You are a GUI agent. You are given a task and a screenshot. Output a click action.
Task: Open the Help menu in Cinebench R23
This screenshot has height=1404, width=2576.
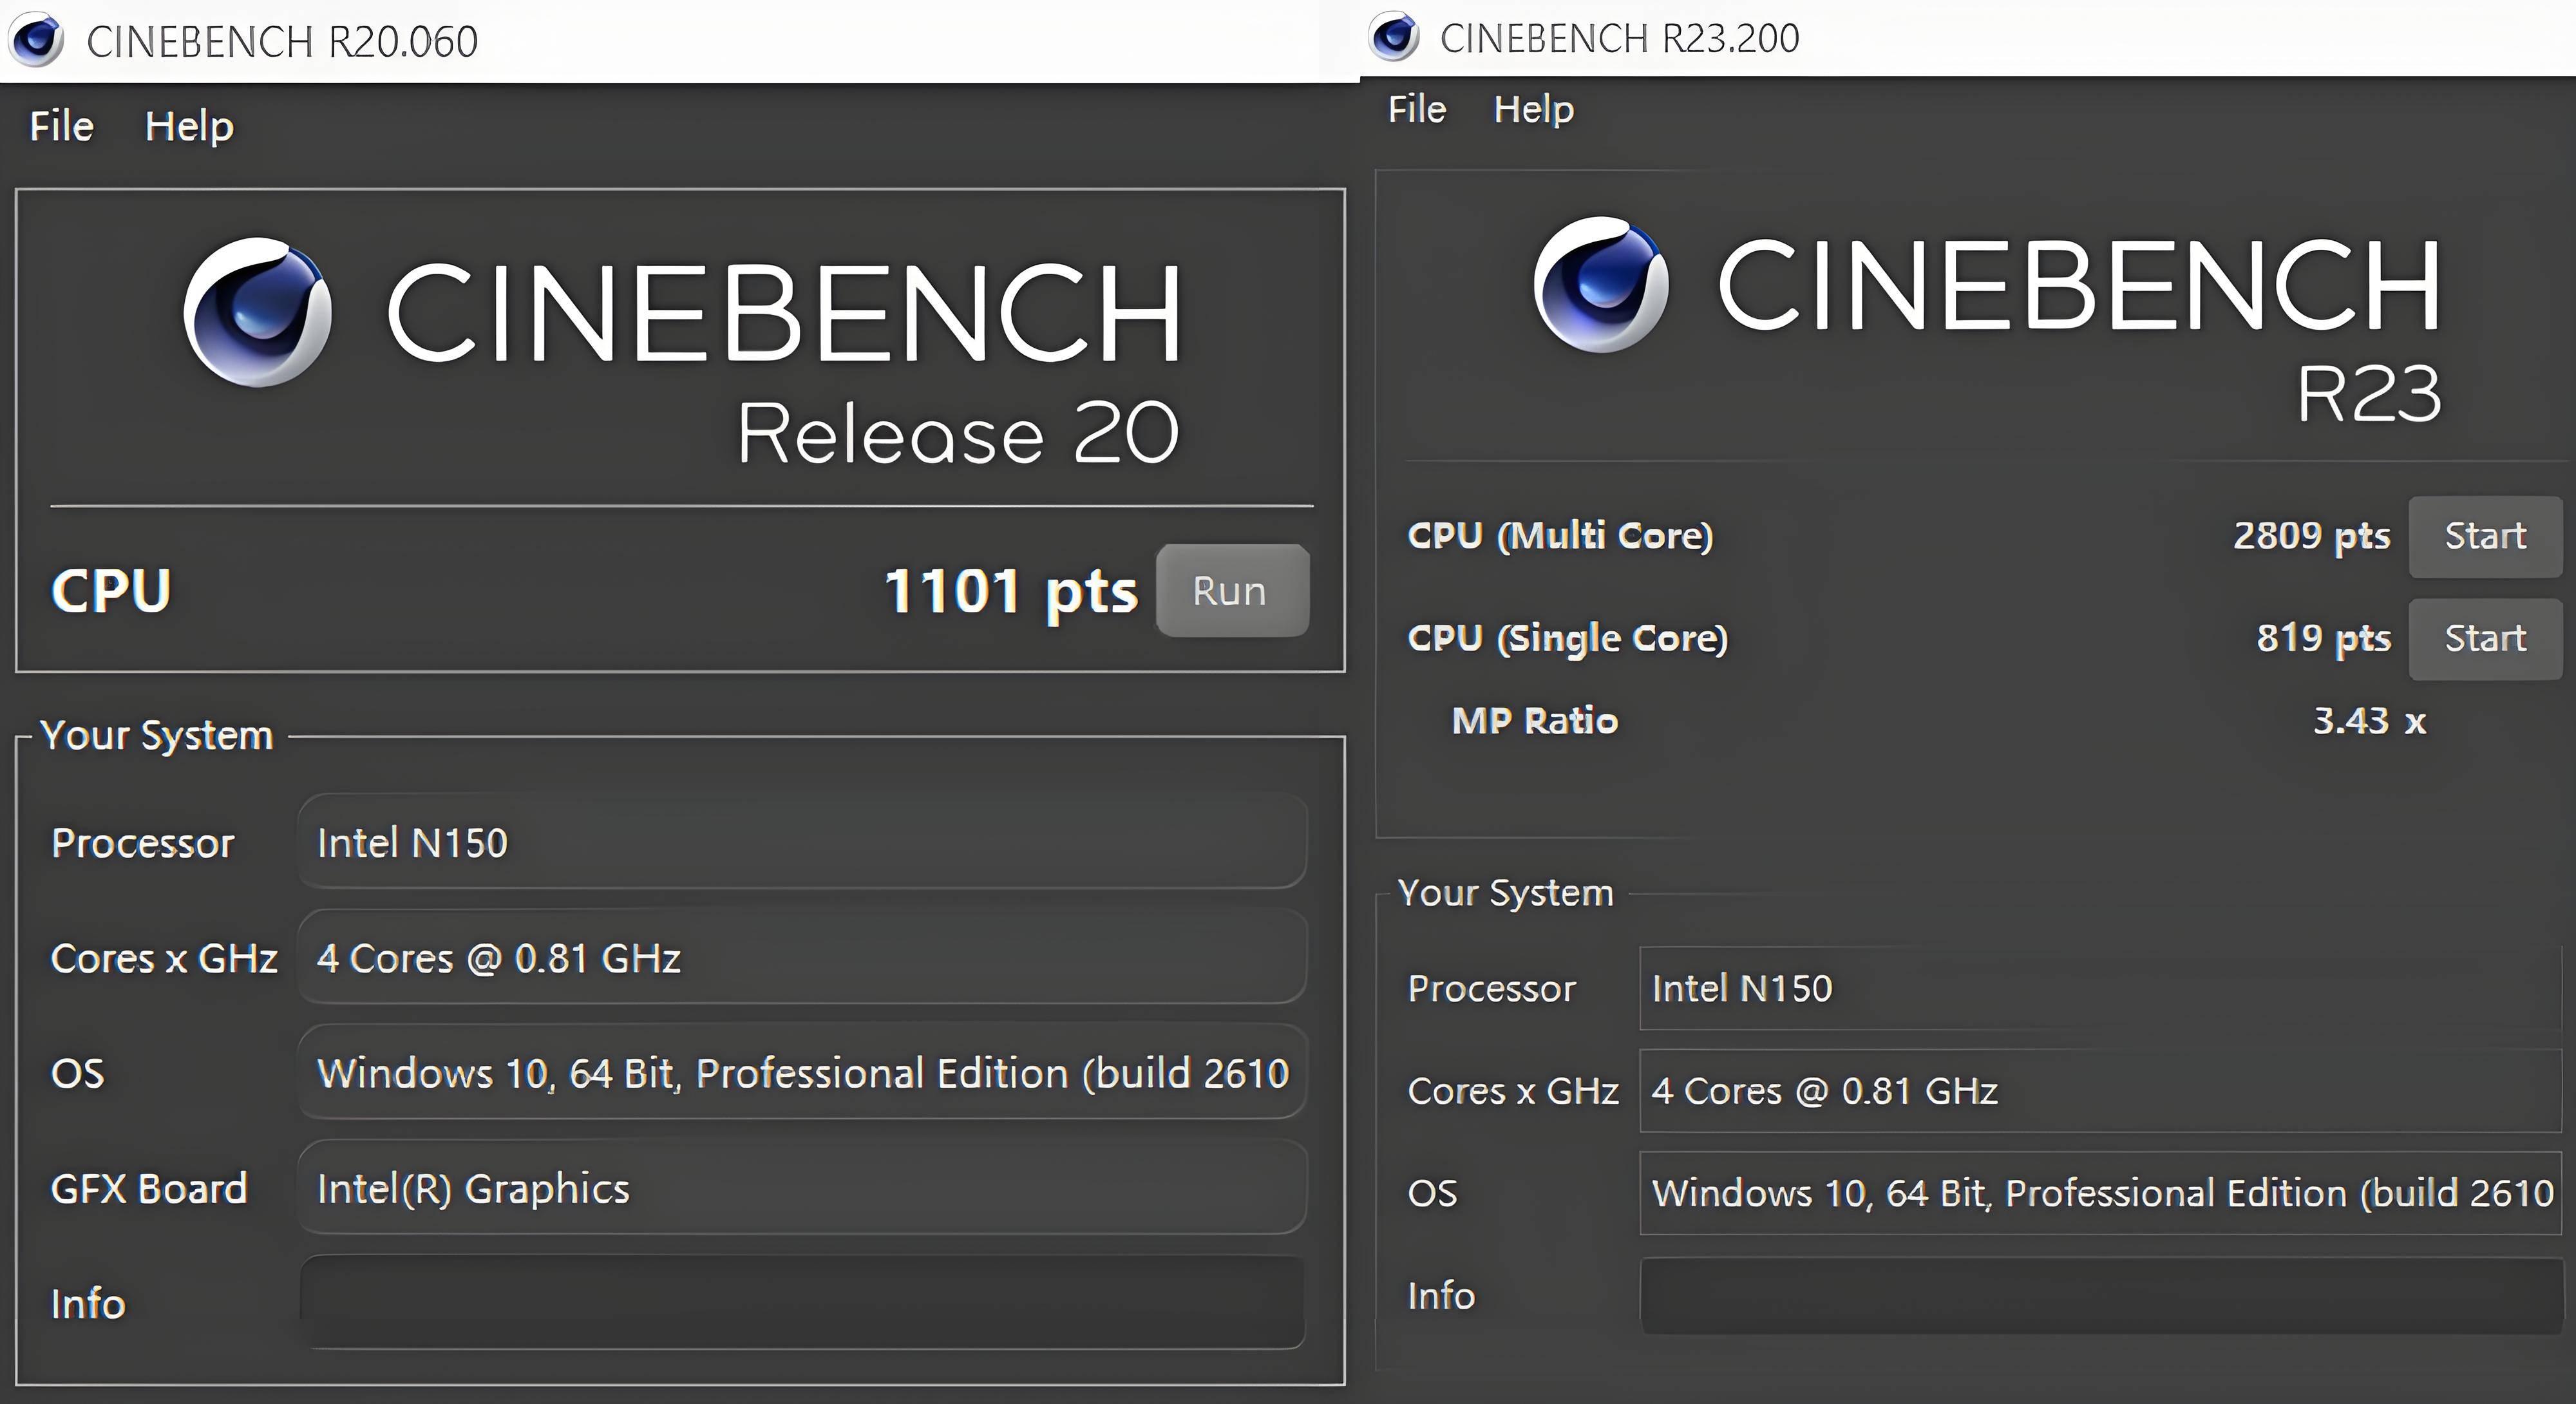click(x=1533, y=109)
